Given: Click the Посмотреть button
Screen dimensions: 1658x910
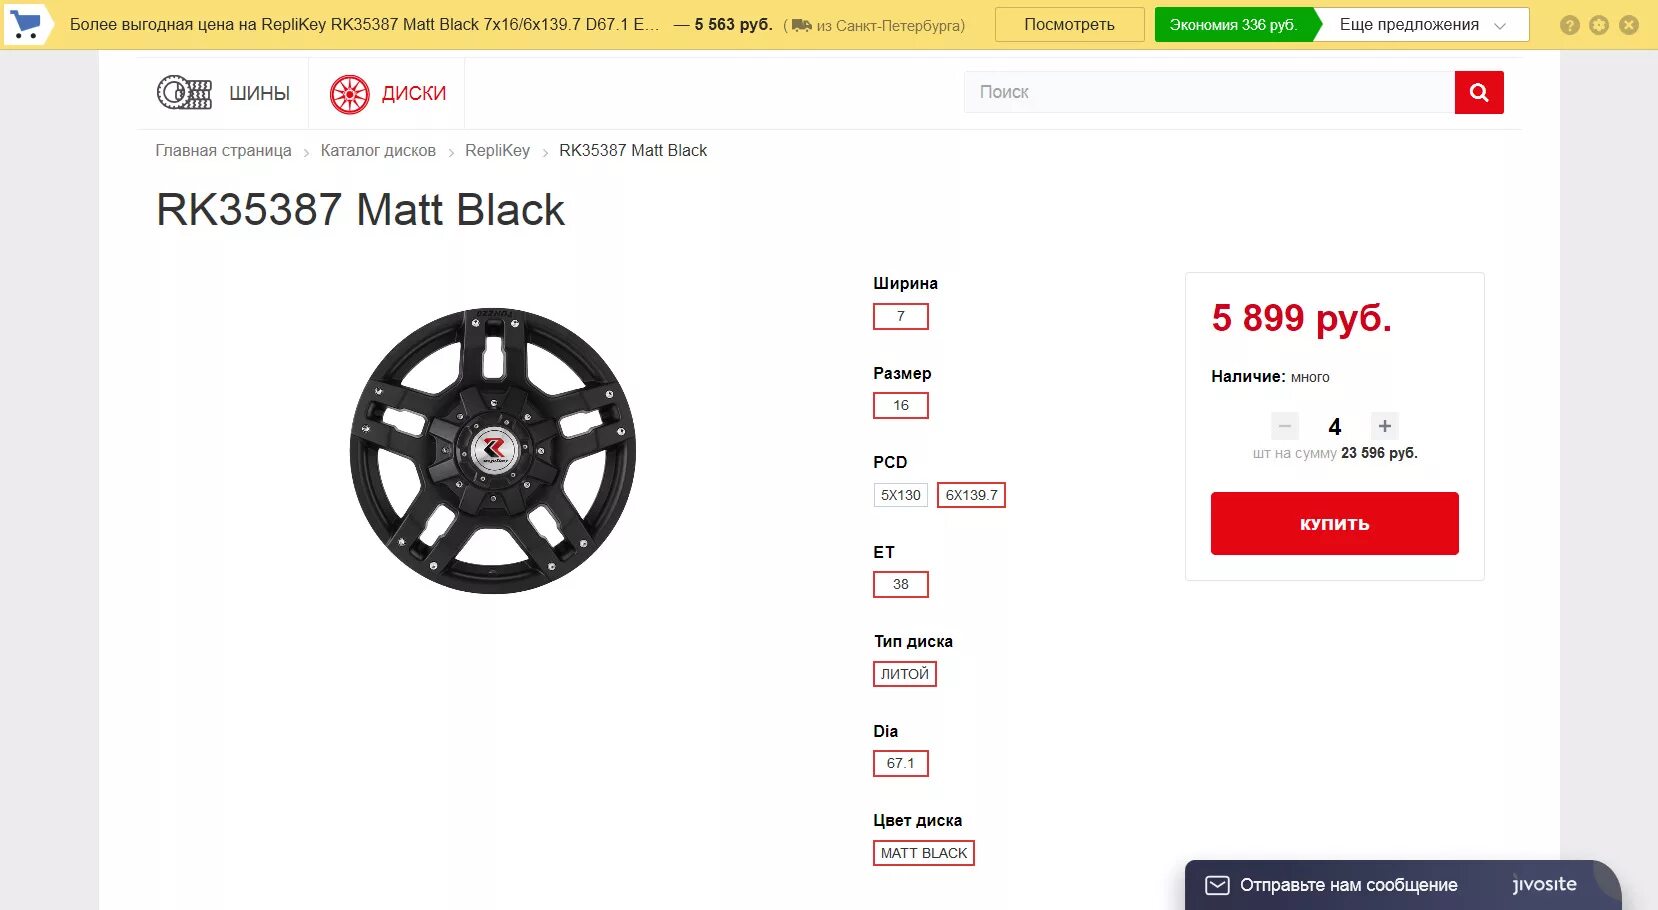Looking at the screenshot, I should (x=1069, y=24).
